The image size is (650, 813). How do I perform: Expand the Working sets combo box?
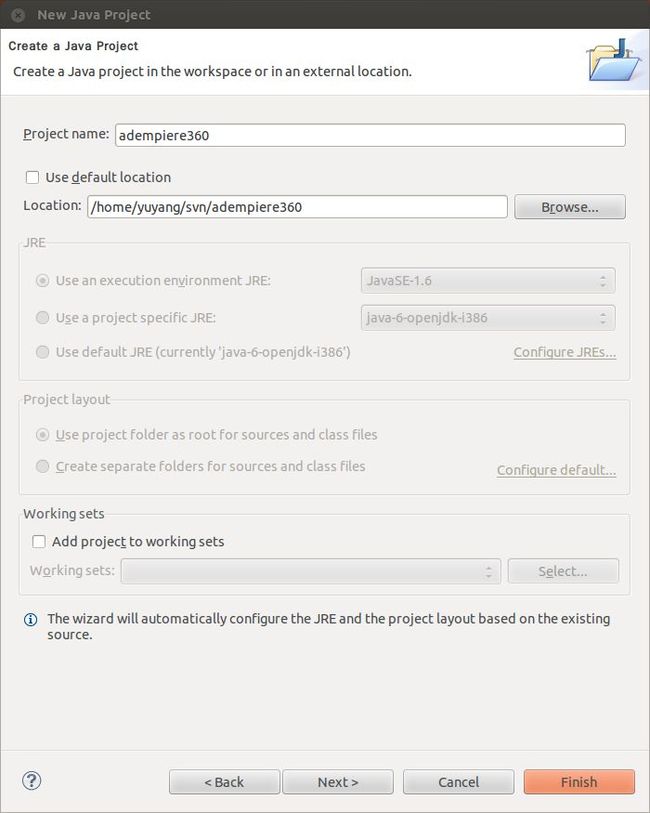[x=311, y=571]
